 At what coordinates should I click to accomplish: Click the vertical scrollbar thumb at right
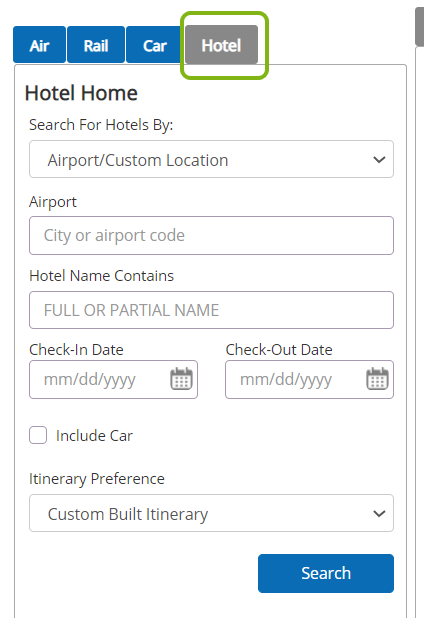point(420,27)
